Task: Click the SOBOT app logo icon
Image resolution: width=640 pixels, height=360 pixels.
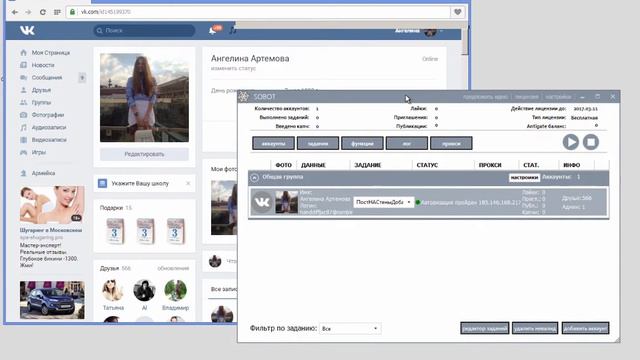Action: (244, 97)
